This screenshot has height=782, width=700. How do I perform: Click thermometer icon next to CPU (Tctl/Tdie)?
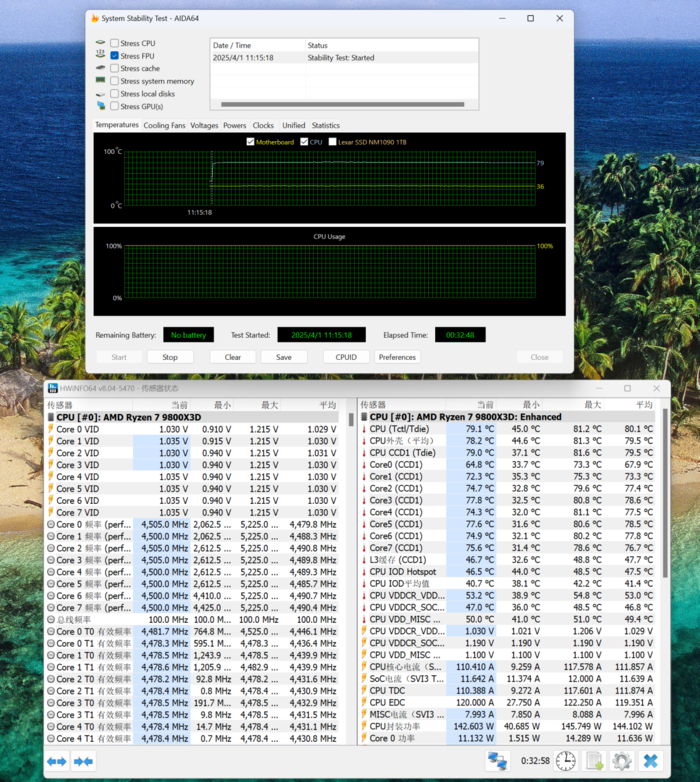click(364, 429)
